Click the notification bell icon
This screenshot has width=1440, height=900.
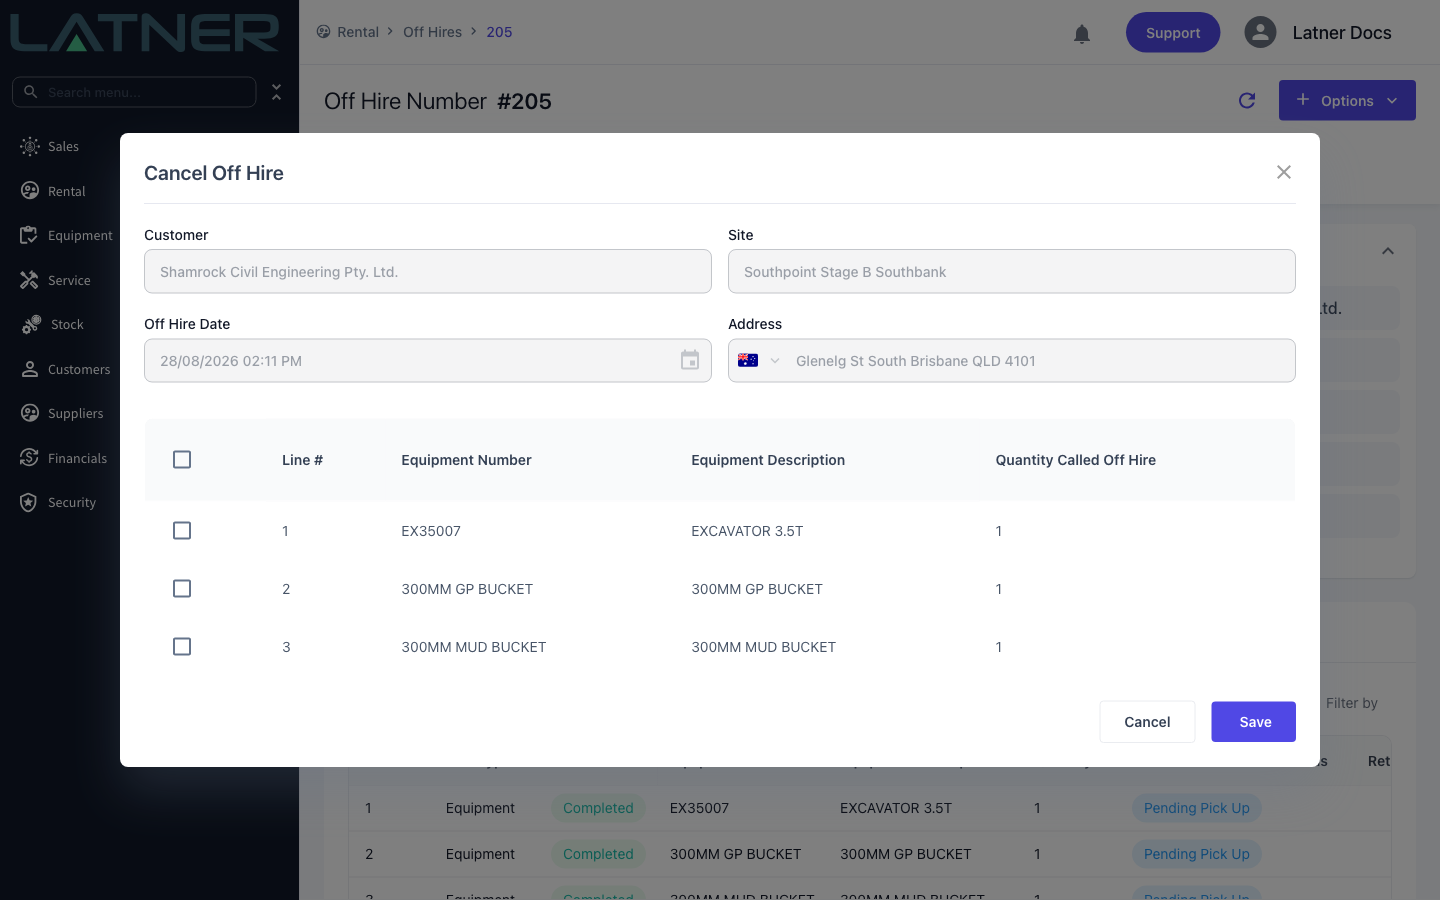coord(1081,34)
